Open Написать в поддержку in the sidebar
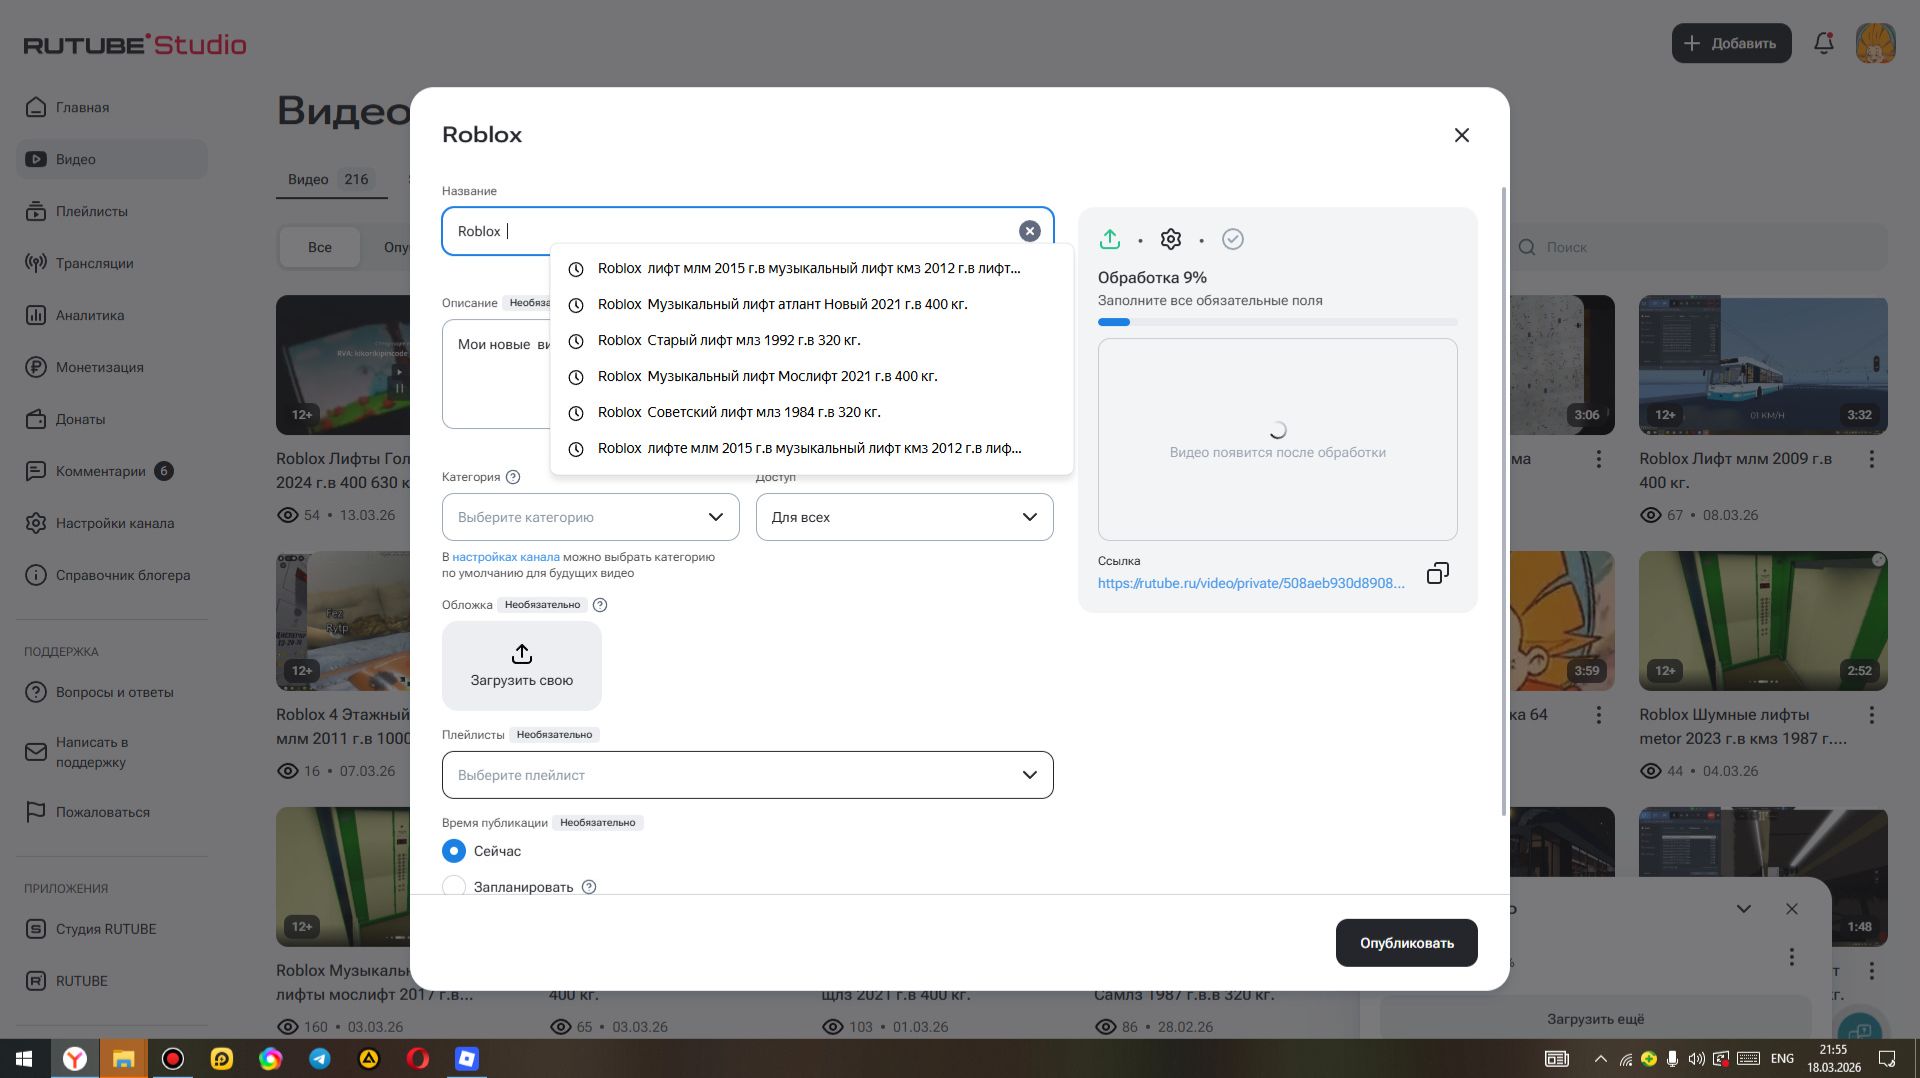Image resolution: width=1920 pixels, height=1078 pixels. tap(112, 752)
